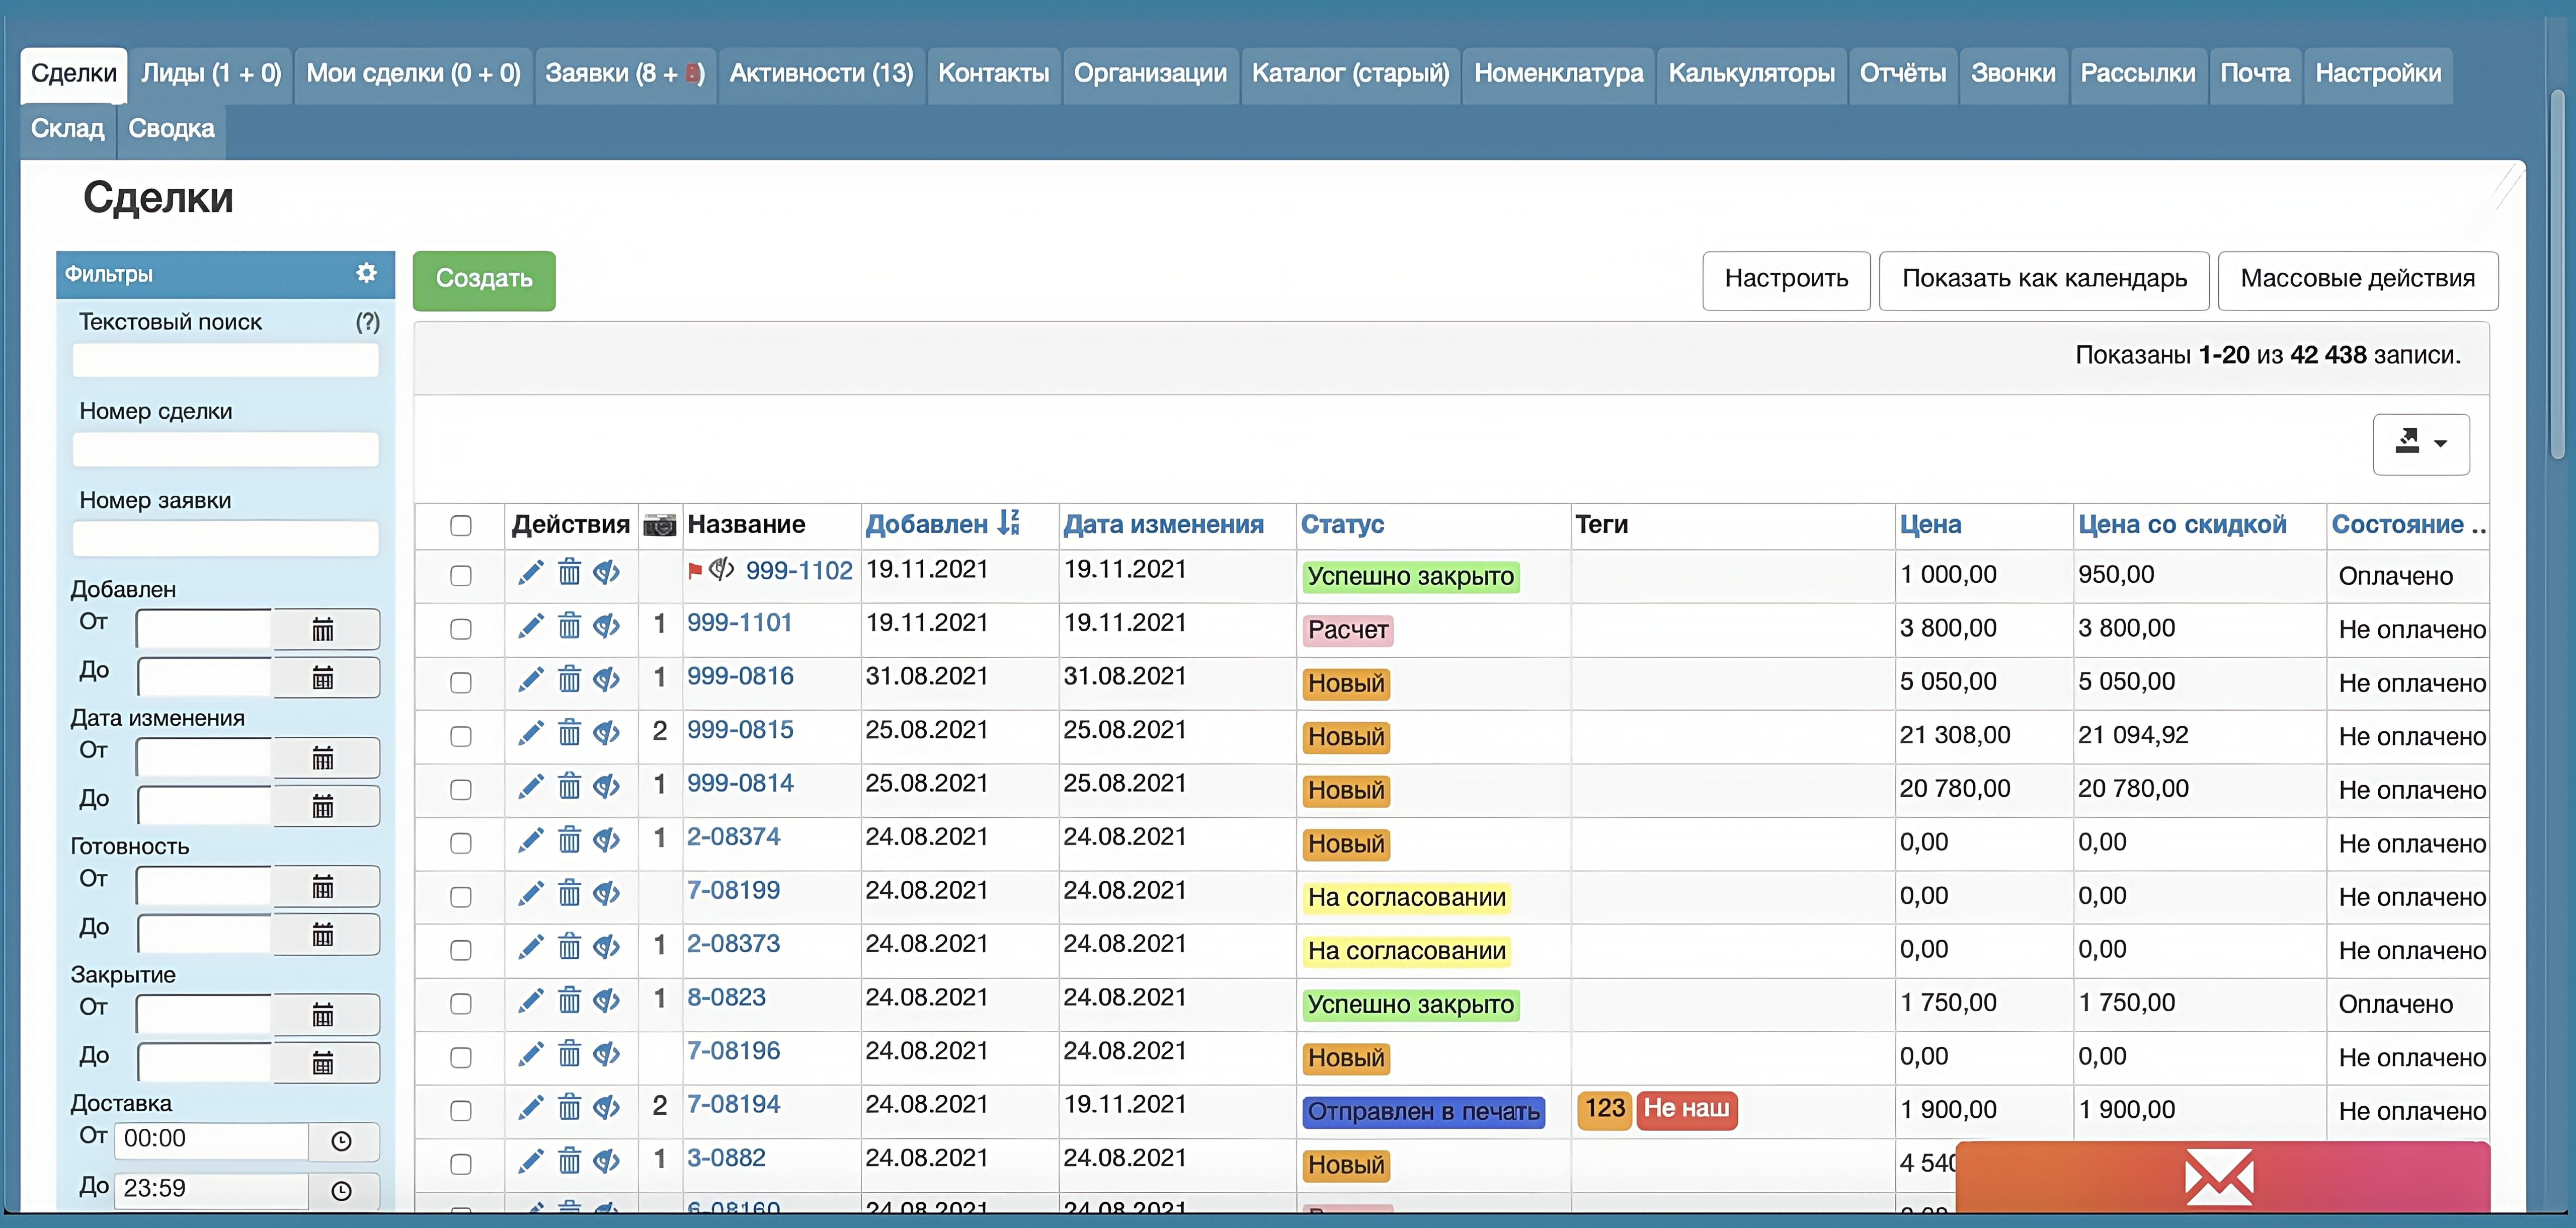Delete deal 999-0816 using trash icon
Image resolution: width=2576 pixels, height=1228 pixels.
[569, 679]
